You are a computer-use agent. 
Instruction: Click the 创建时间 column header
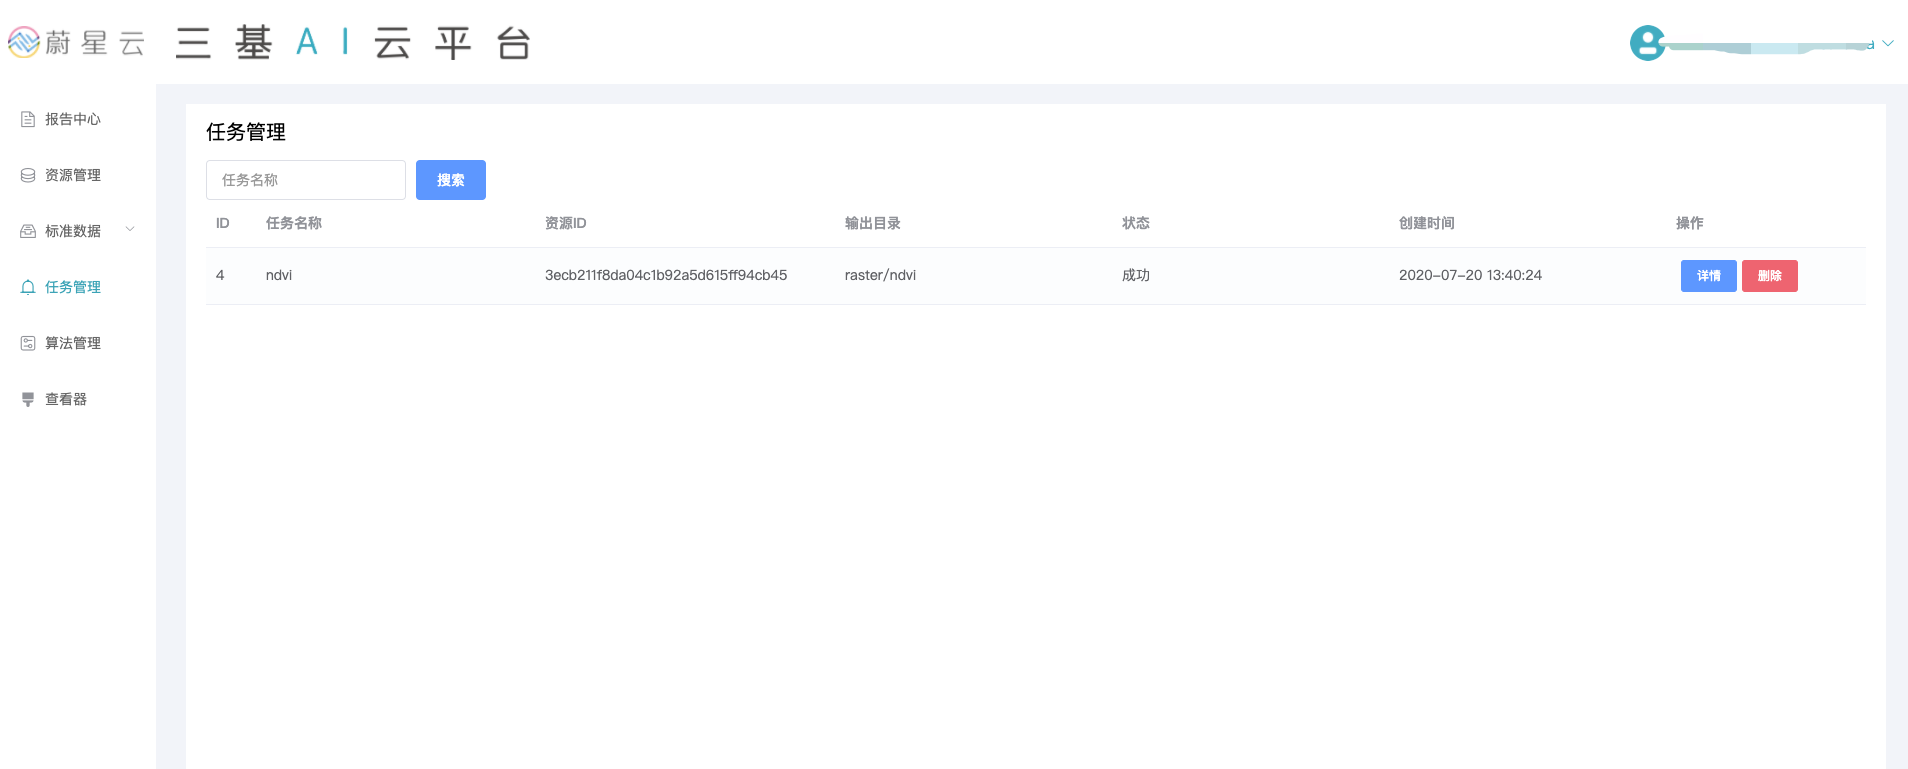coord(1426,223)
